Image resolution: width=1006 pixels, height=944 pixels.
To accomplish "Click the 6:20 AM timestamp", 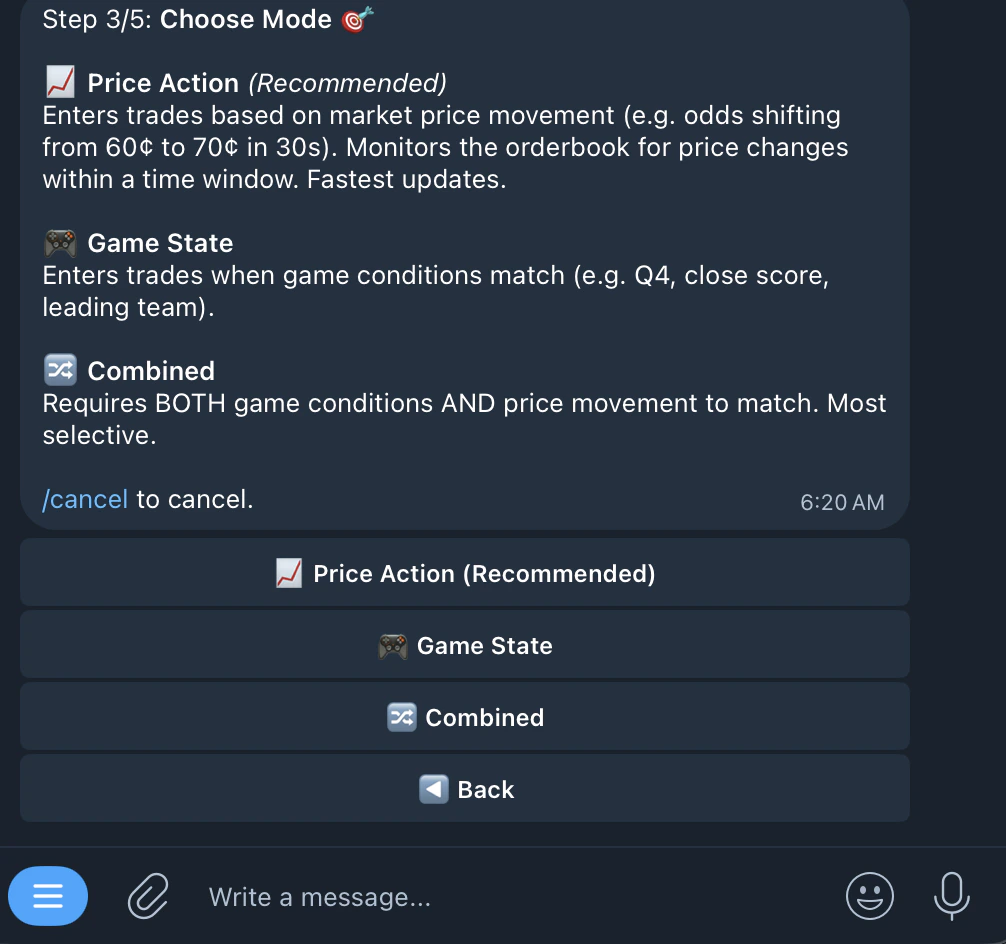I will (x=841, y=503).
